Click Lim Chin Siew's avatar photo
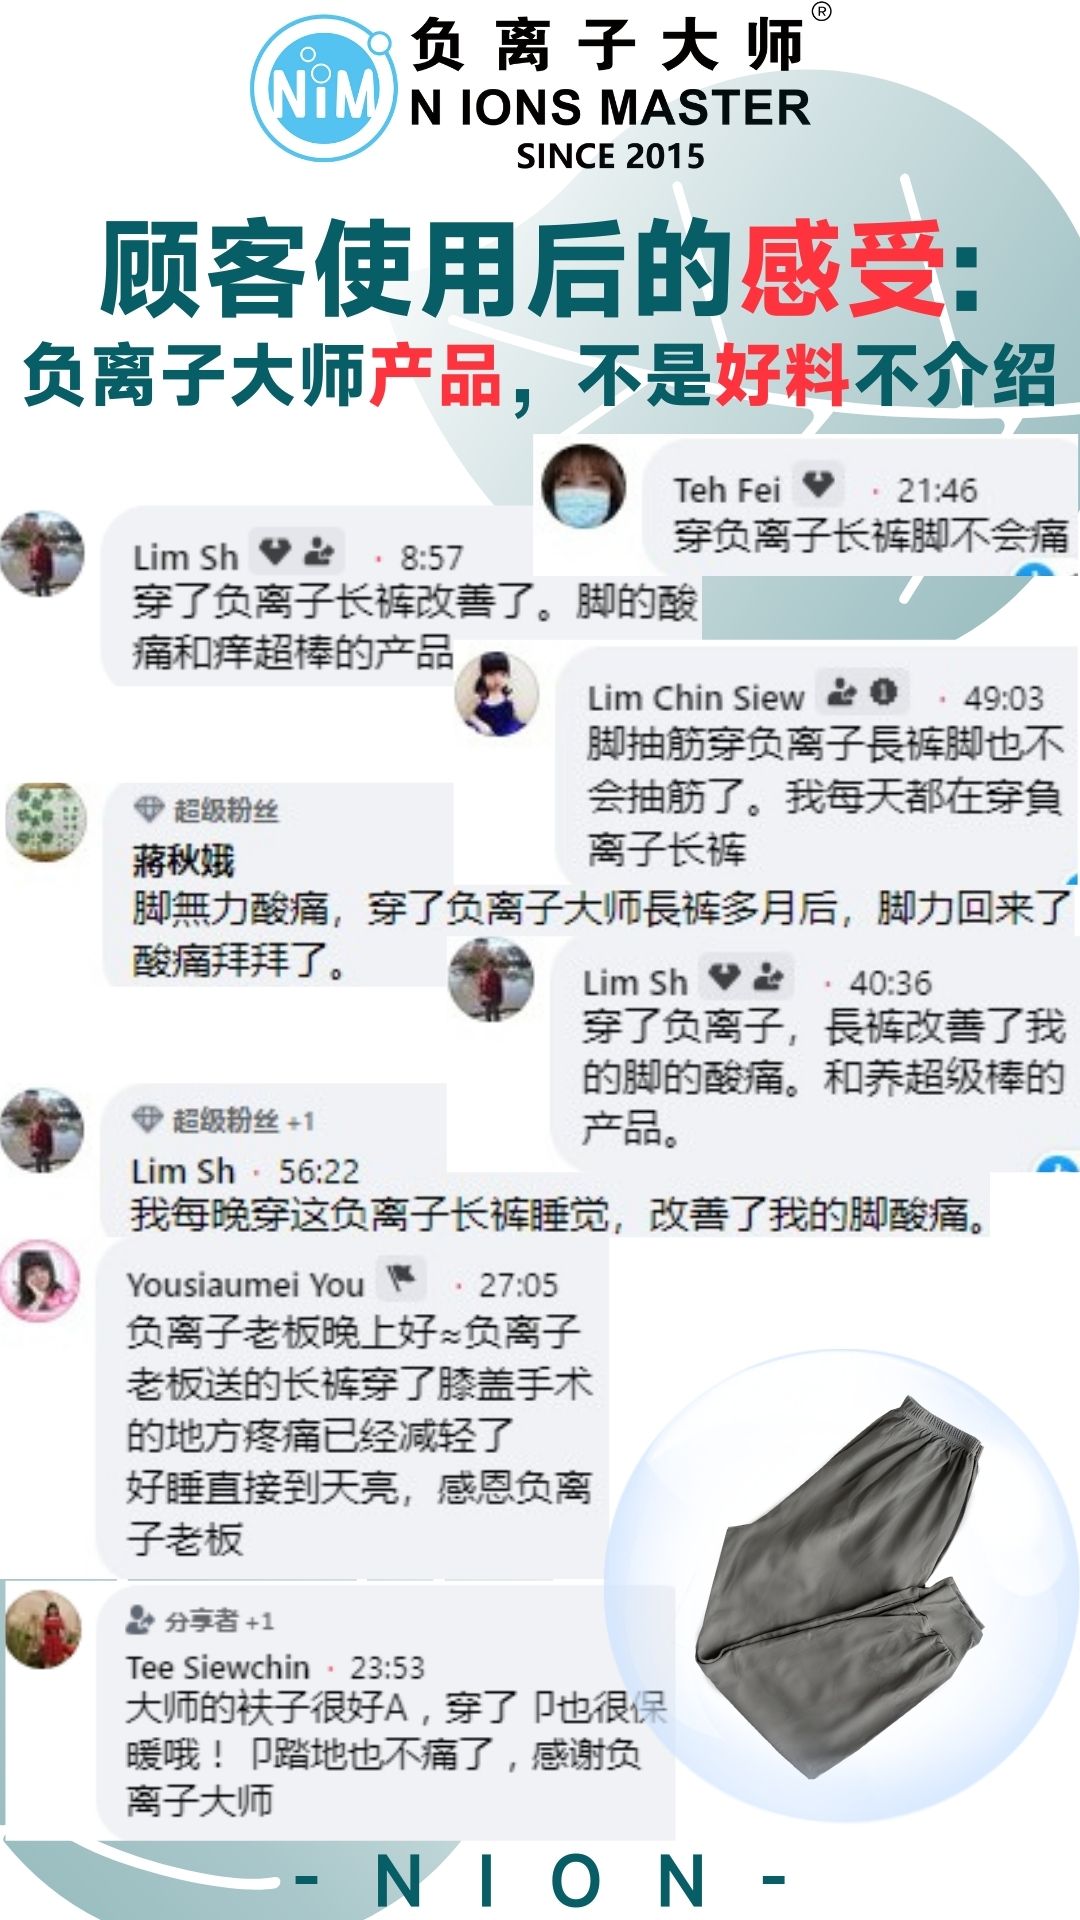 (x=497, y=693)
